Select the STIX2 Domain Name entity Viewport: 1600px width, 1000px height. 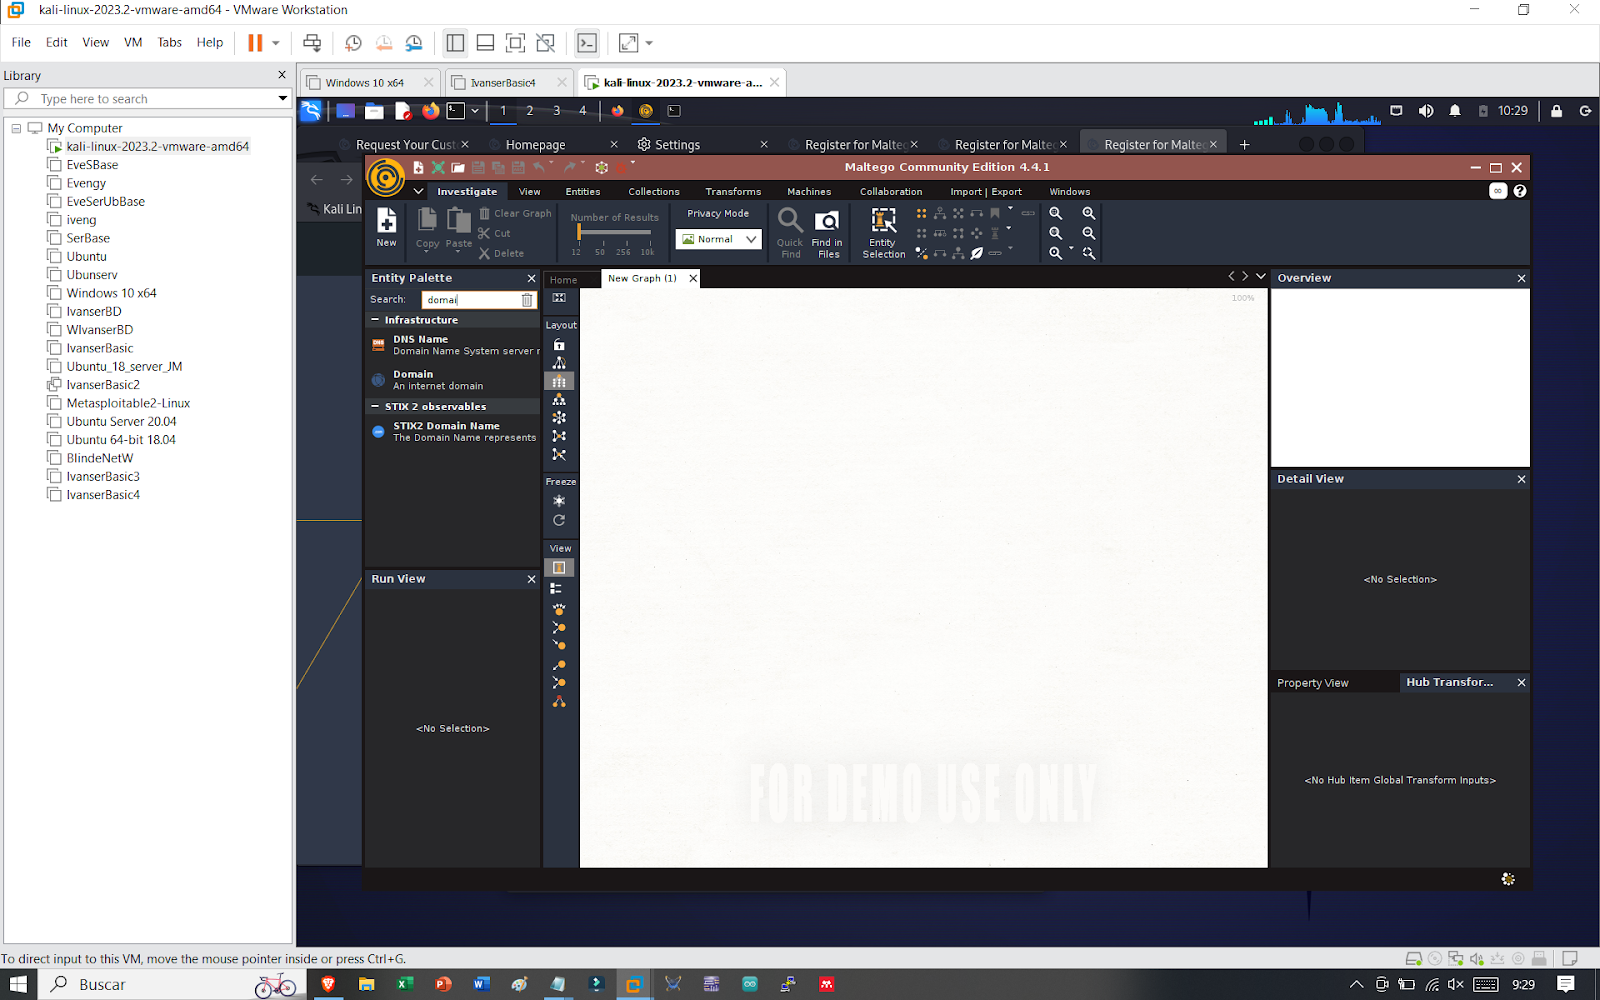tap(453, 432)
